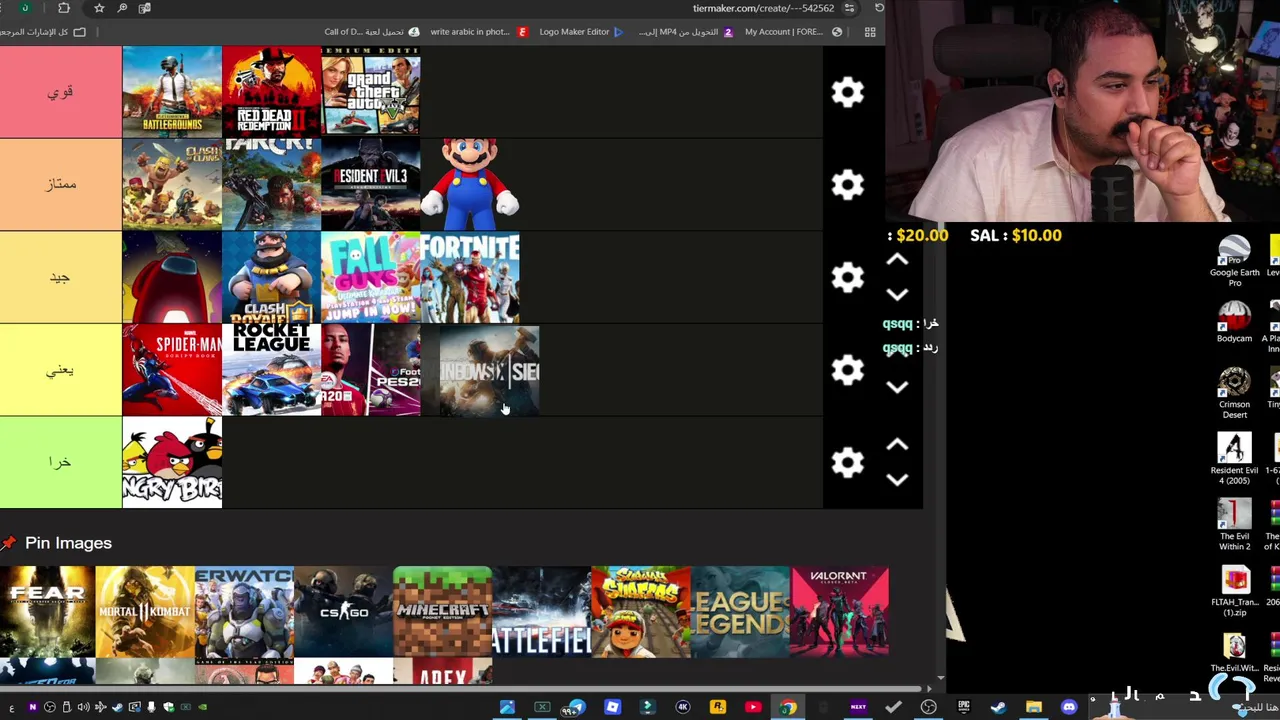Select Clash of Clans image
Image resolution: width=1280 pixels, height=720 pixels.
tap(172, 184)
